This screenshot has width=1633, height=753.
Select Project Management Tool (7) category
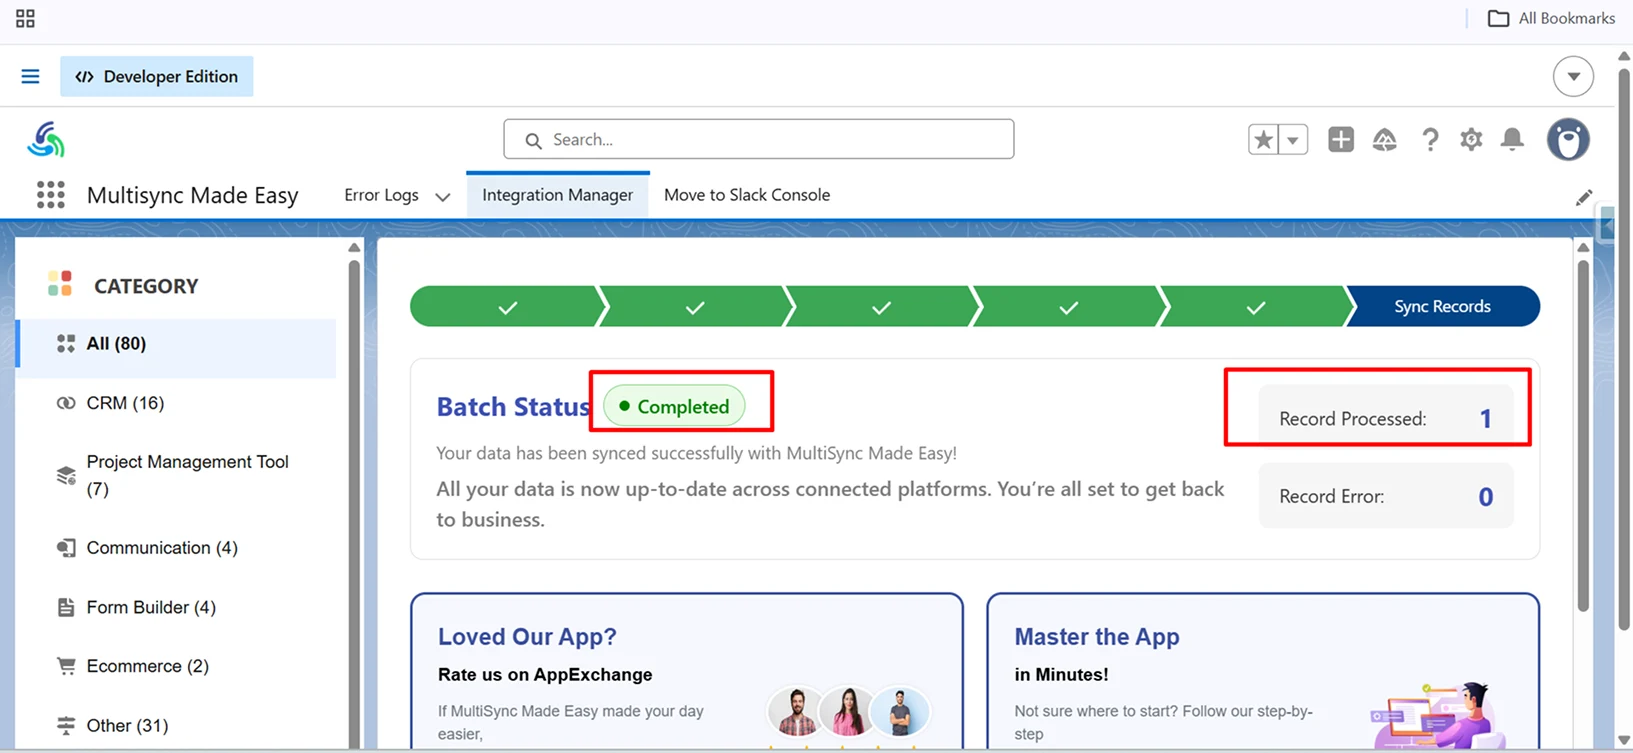pos(176,475)
